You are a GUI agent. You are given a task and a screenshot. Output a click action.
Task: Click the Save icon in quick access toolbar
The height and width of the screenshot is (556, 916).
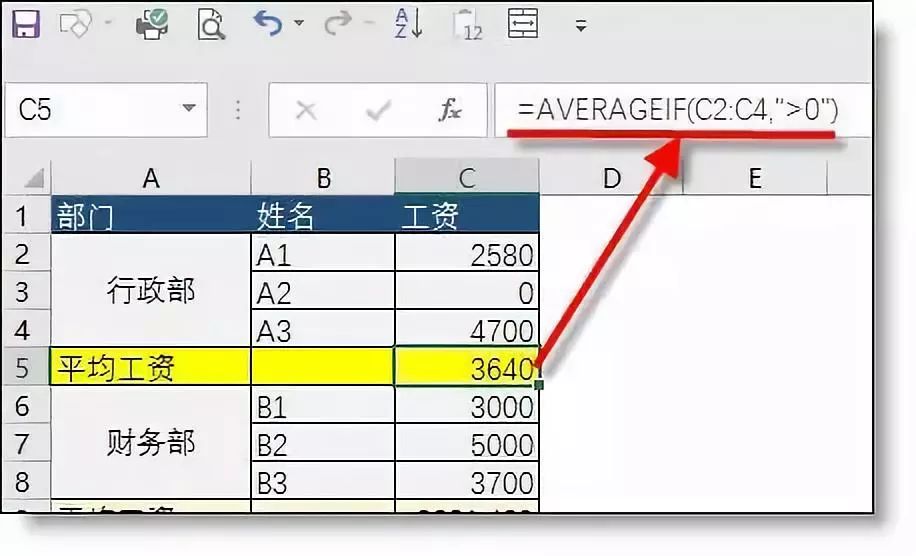coord(26,25)
